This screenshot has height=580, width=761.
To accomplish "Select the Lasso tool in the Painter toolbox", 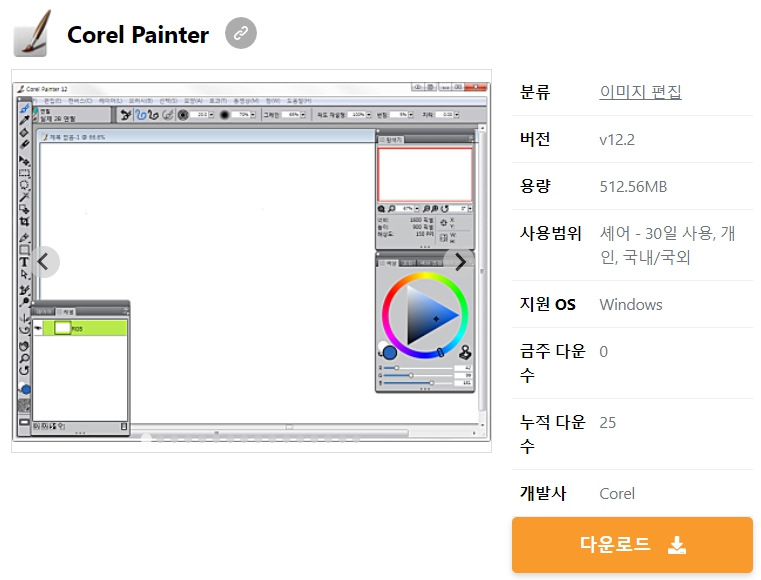I will [x=24, y=185].
